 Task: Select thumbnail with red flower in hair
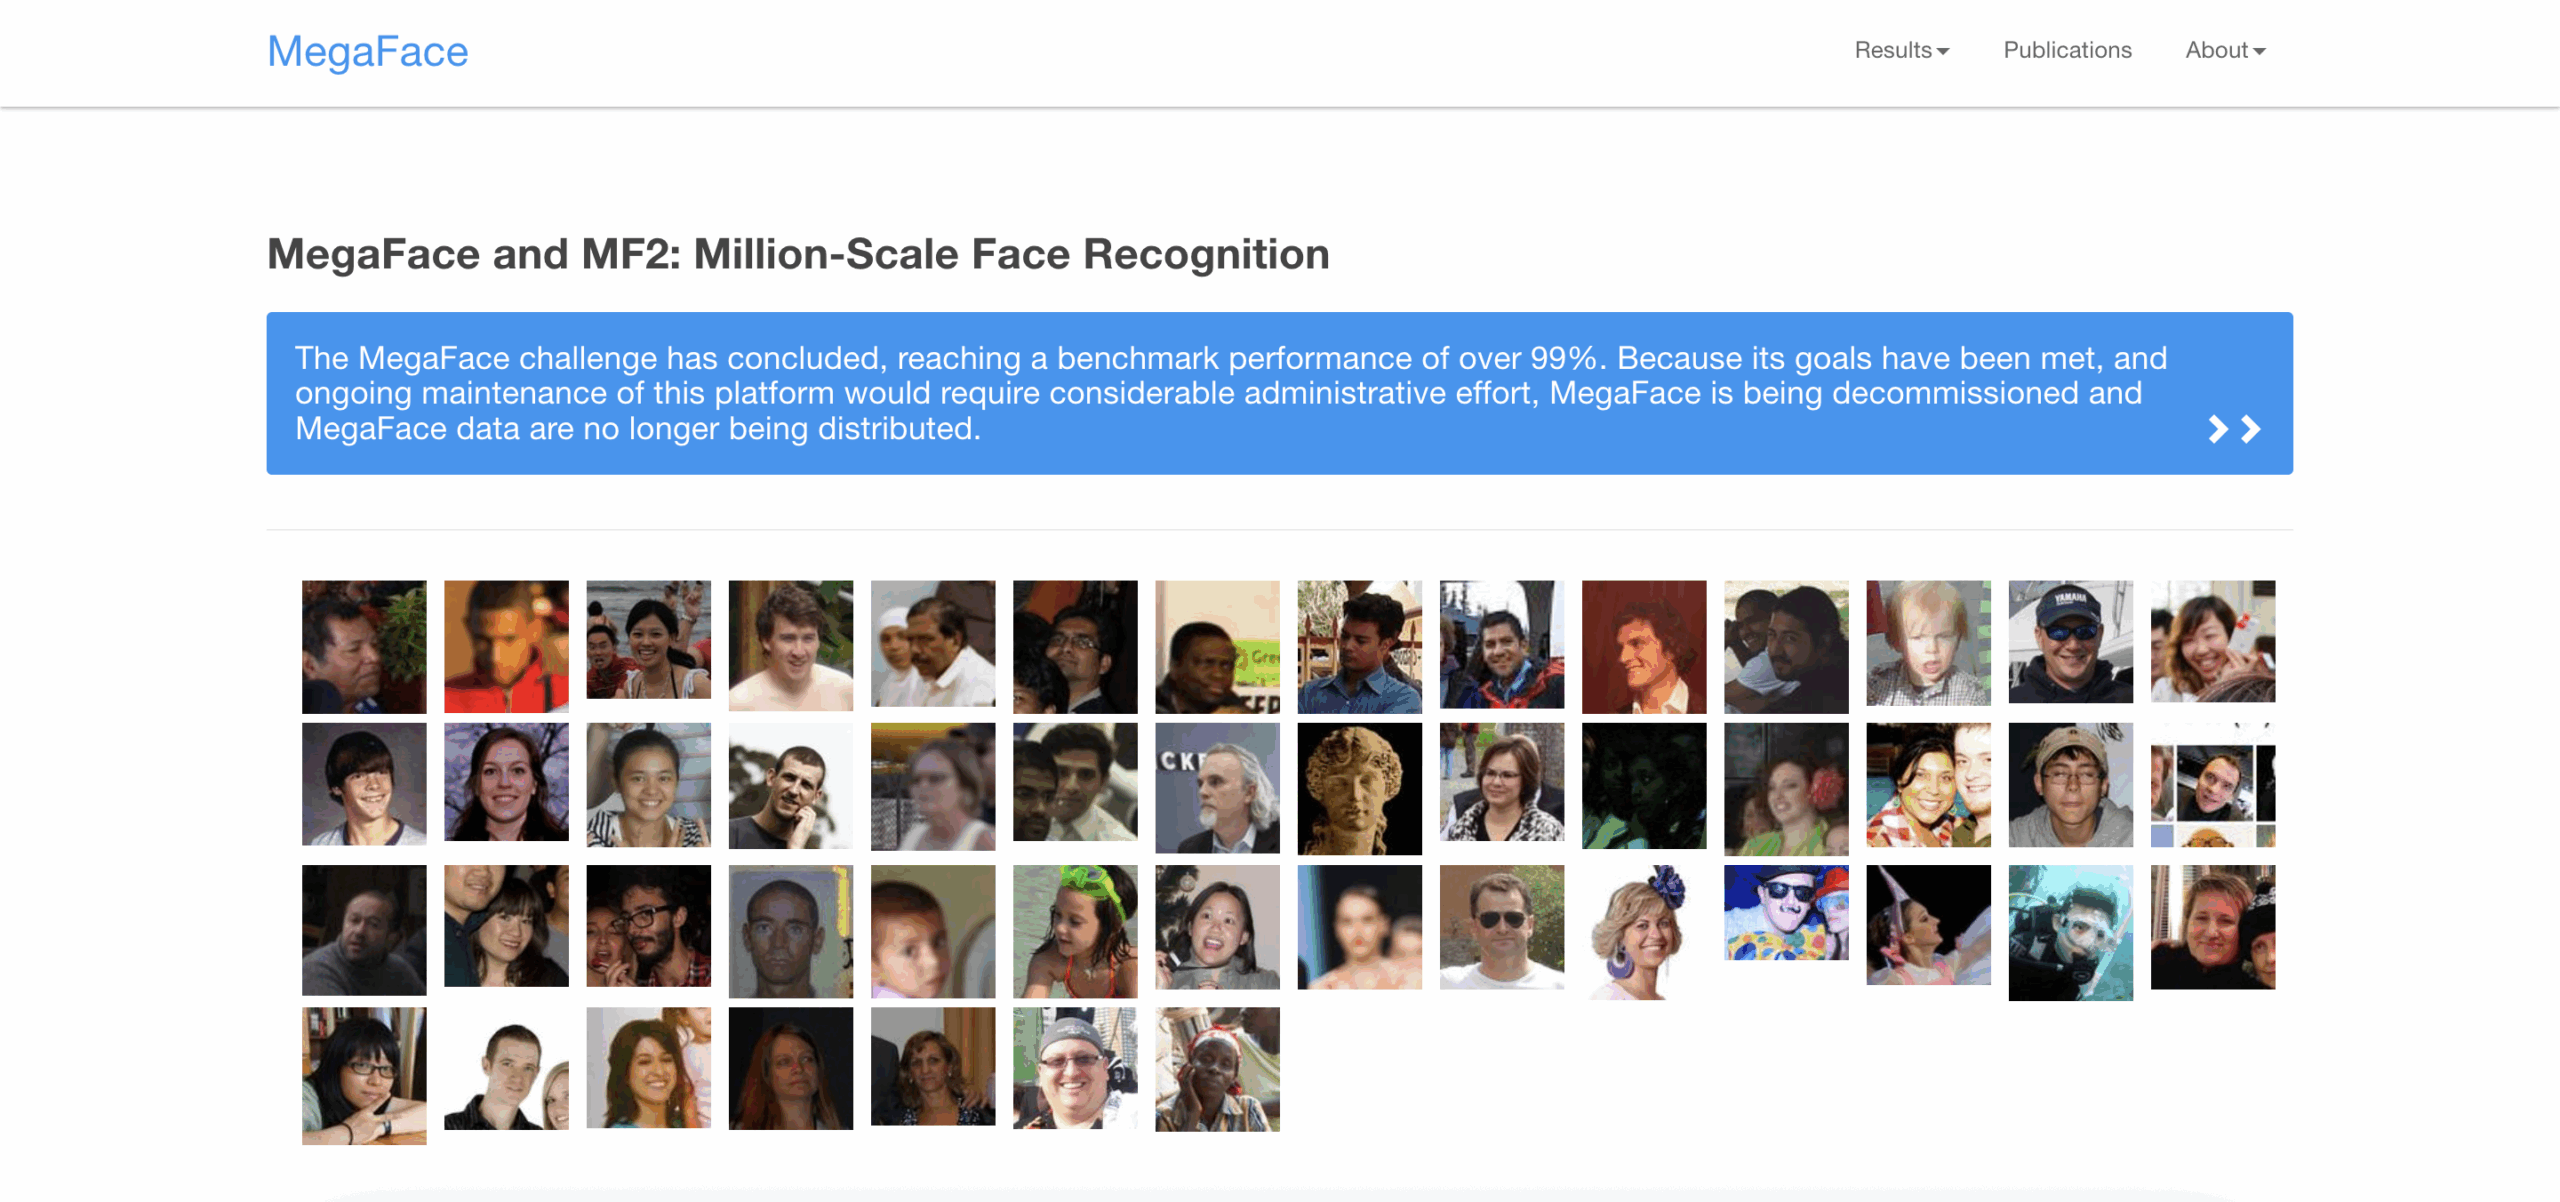pyautogui.click(x=1786, y=789)
